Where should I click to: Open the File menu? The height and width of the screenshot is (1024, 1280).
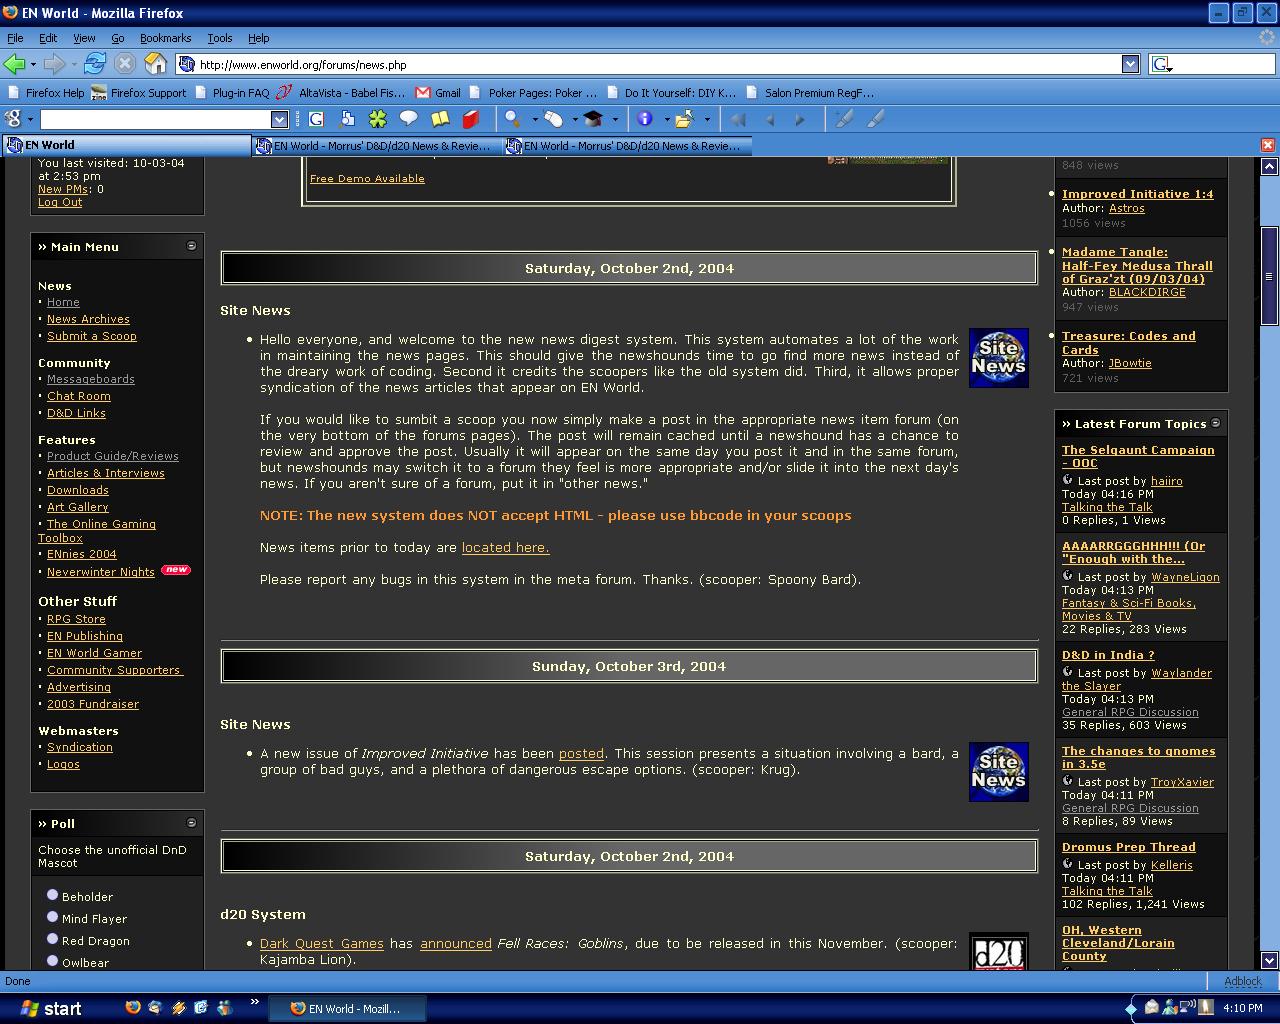pyautogui.click(x=15, y=38)
